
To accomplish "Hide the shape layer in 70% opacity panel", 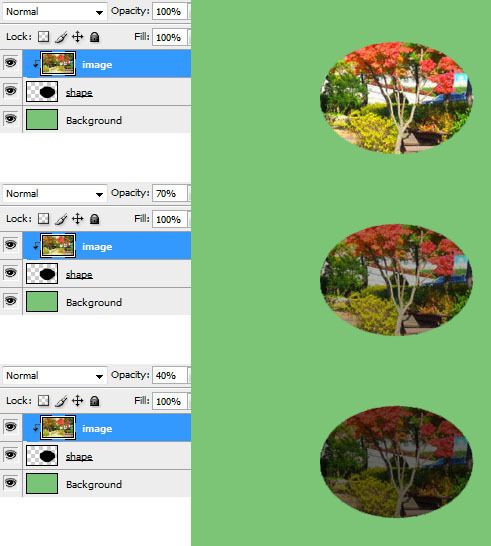I will [10, 273].
